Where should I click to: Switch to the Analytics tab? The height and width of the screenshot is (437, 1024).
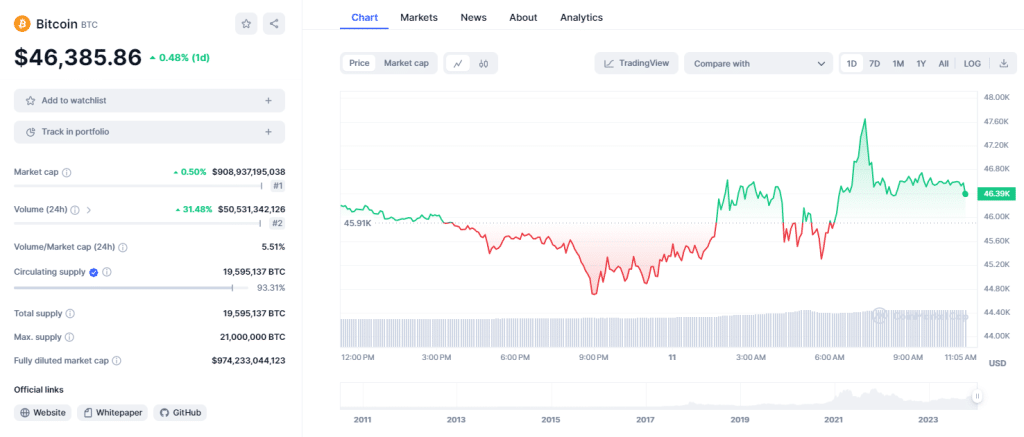[581, 17]
